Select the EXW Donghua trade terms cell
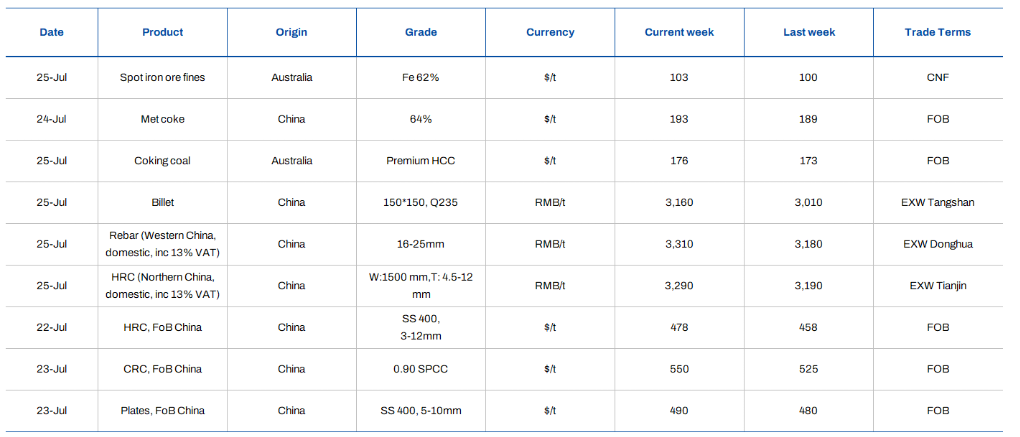The width and height of the screenshot is (1020, 437). tap(937, 244)
